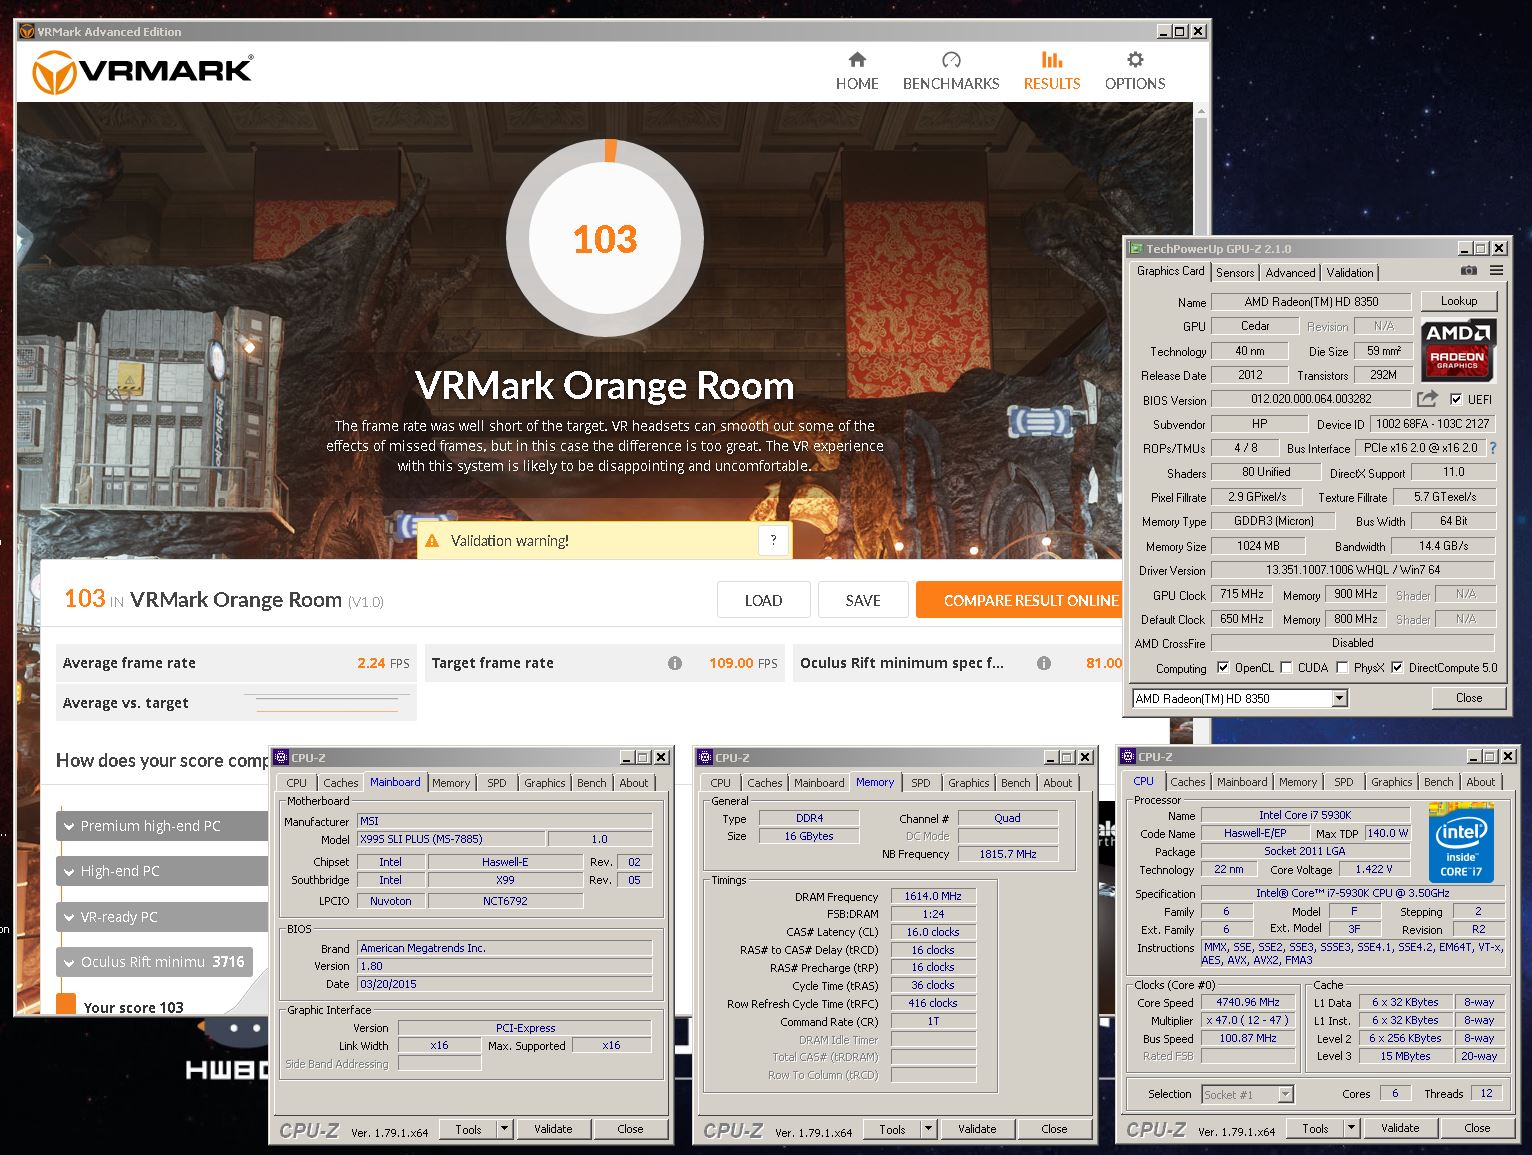
Task: Toggle OpenCL checkbox in GPU-Z
Action: point(1222,668)
